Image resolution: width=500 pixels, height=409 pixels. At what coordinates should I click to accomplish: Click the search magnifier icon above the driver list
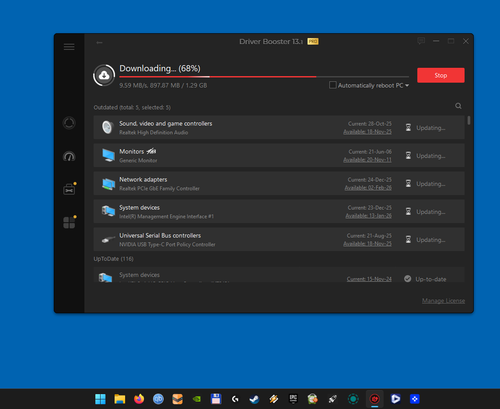point(458,106)
